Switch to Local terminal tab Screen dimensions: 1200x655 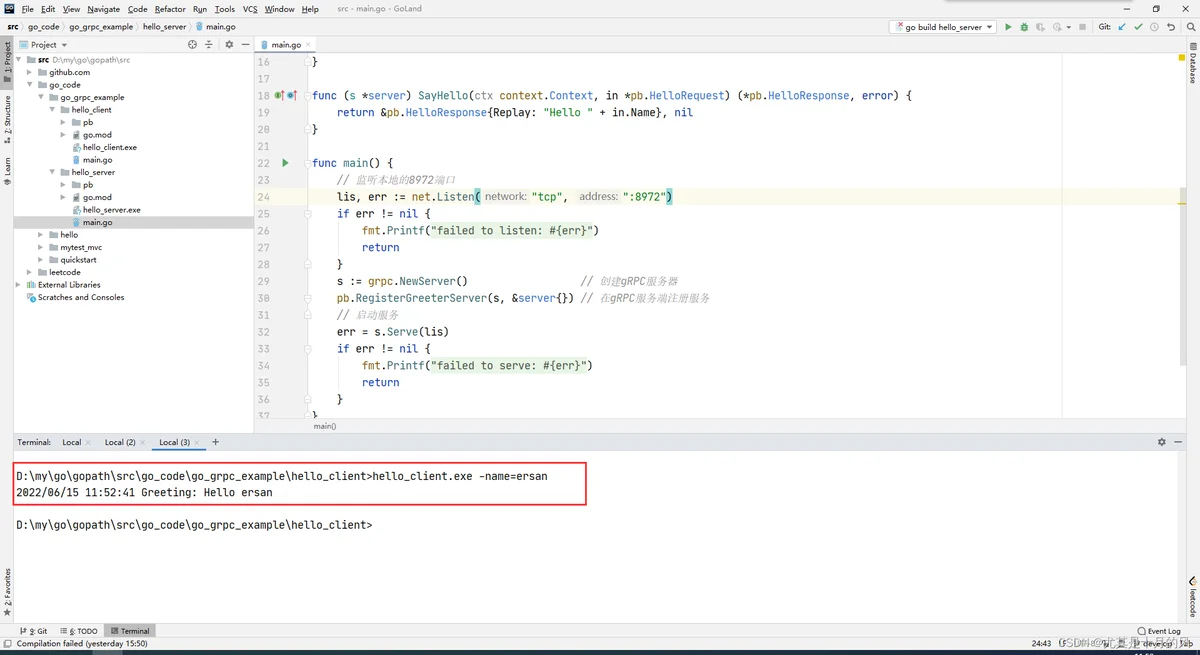click(71, 442)
